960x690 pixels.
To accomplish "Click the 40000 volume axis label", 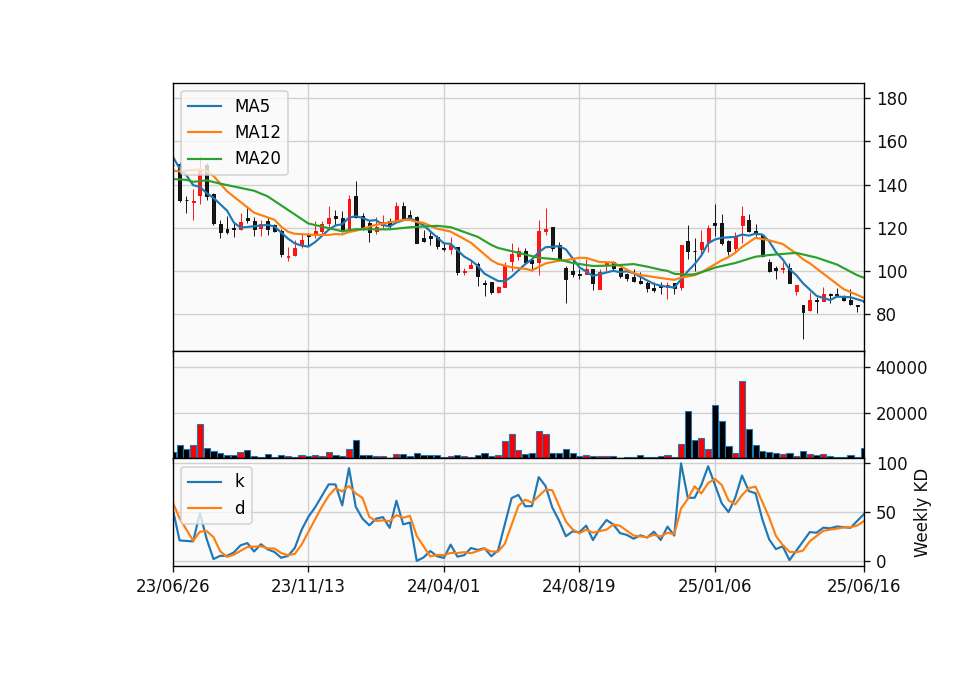I will pyautogui.click(x=902, y=368).
